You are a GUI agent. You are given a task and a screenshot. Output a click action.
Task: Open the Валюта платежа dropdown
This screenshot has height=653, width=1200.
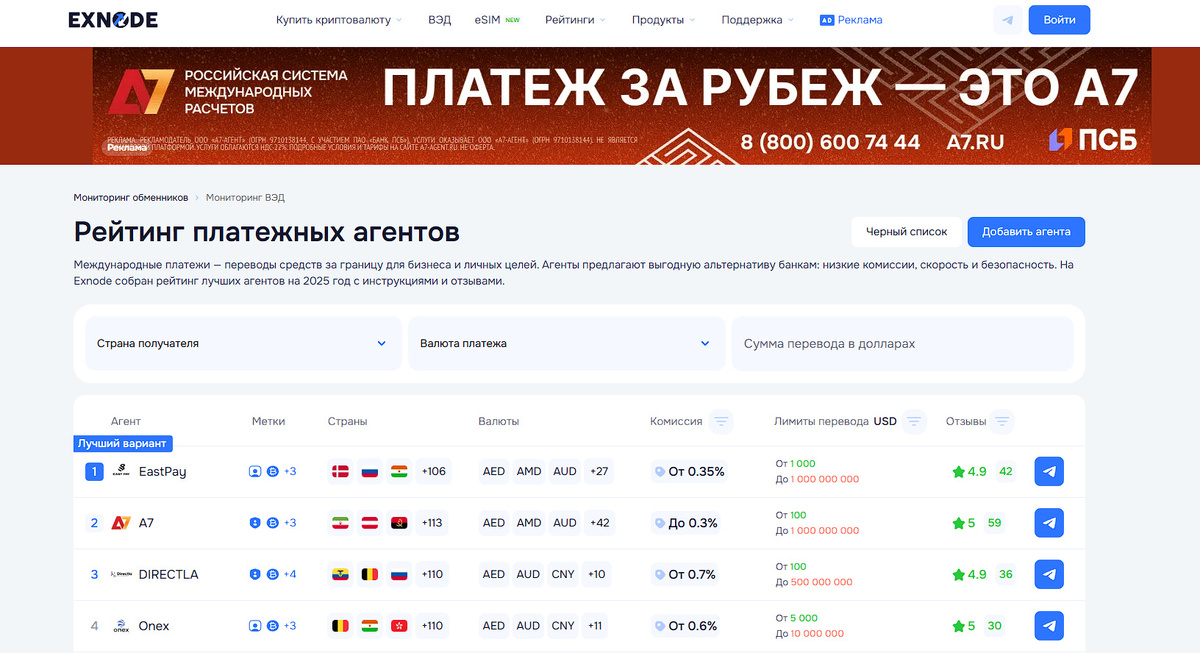pyautogui.click(x=566, y=343)
